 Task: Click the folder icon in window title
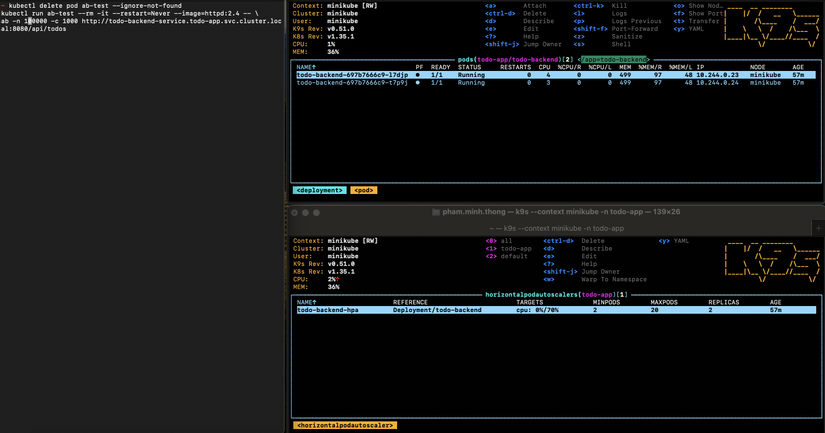coord(436,212)
